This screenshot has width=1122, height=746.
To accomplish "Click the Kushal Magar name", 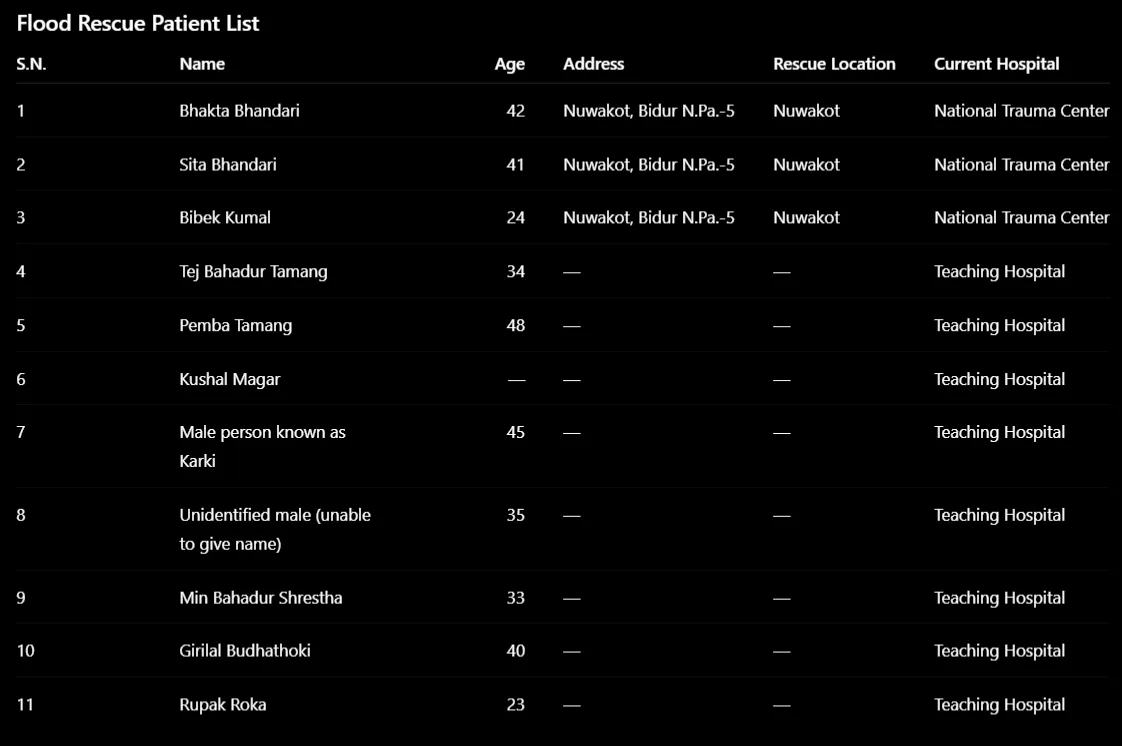I will pos(230,379).
